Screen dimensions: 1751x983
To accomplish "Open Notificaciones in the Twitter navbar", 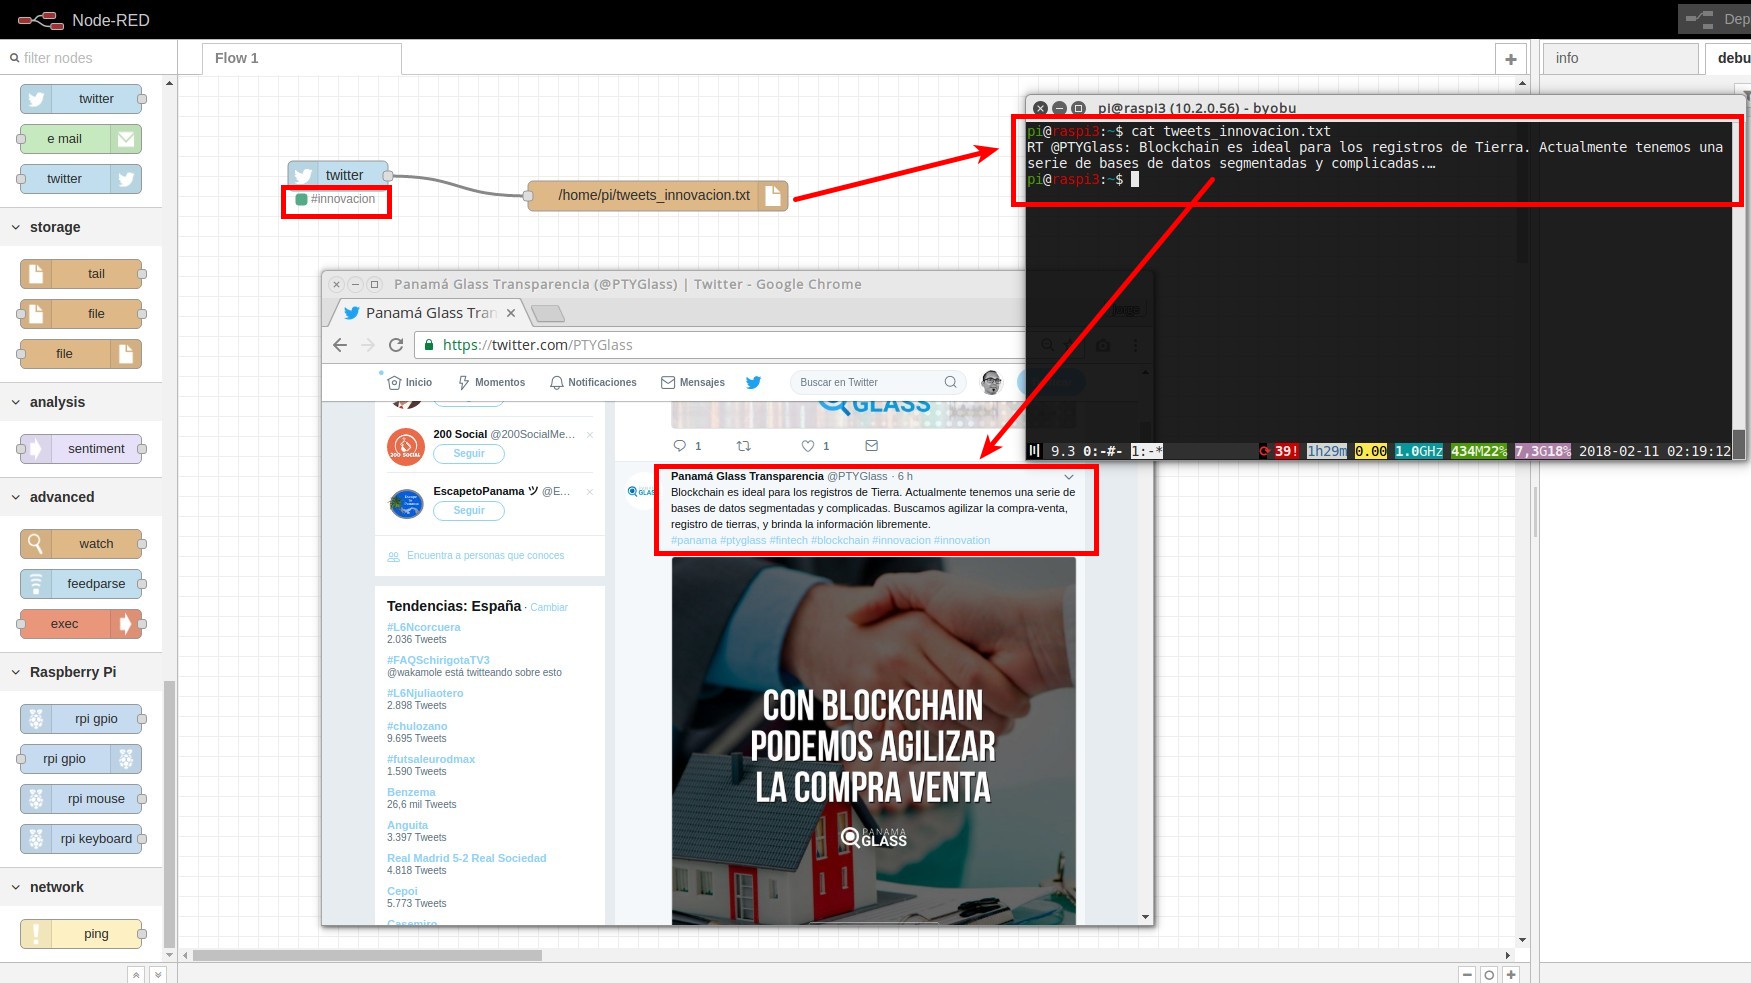I will click(x=593, y=382).
